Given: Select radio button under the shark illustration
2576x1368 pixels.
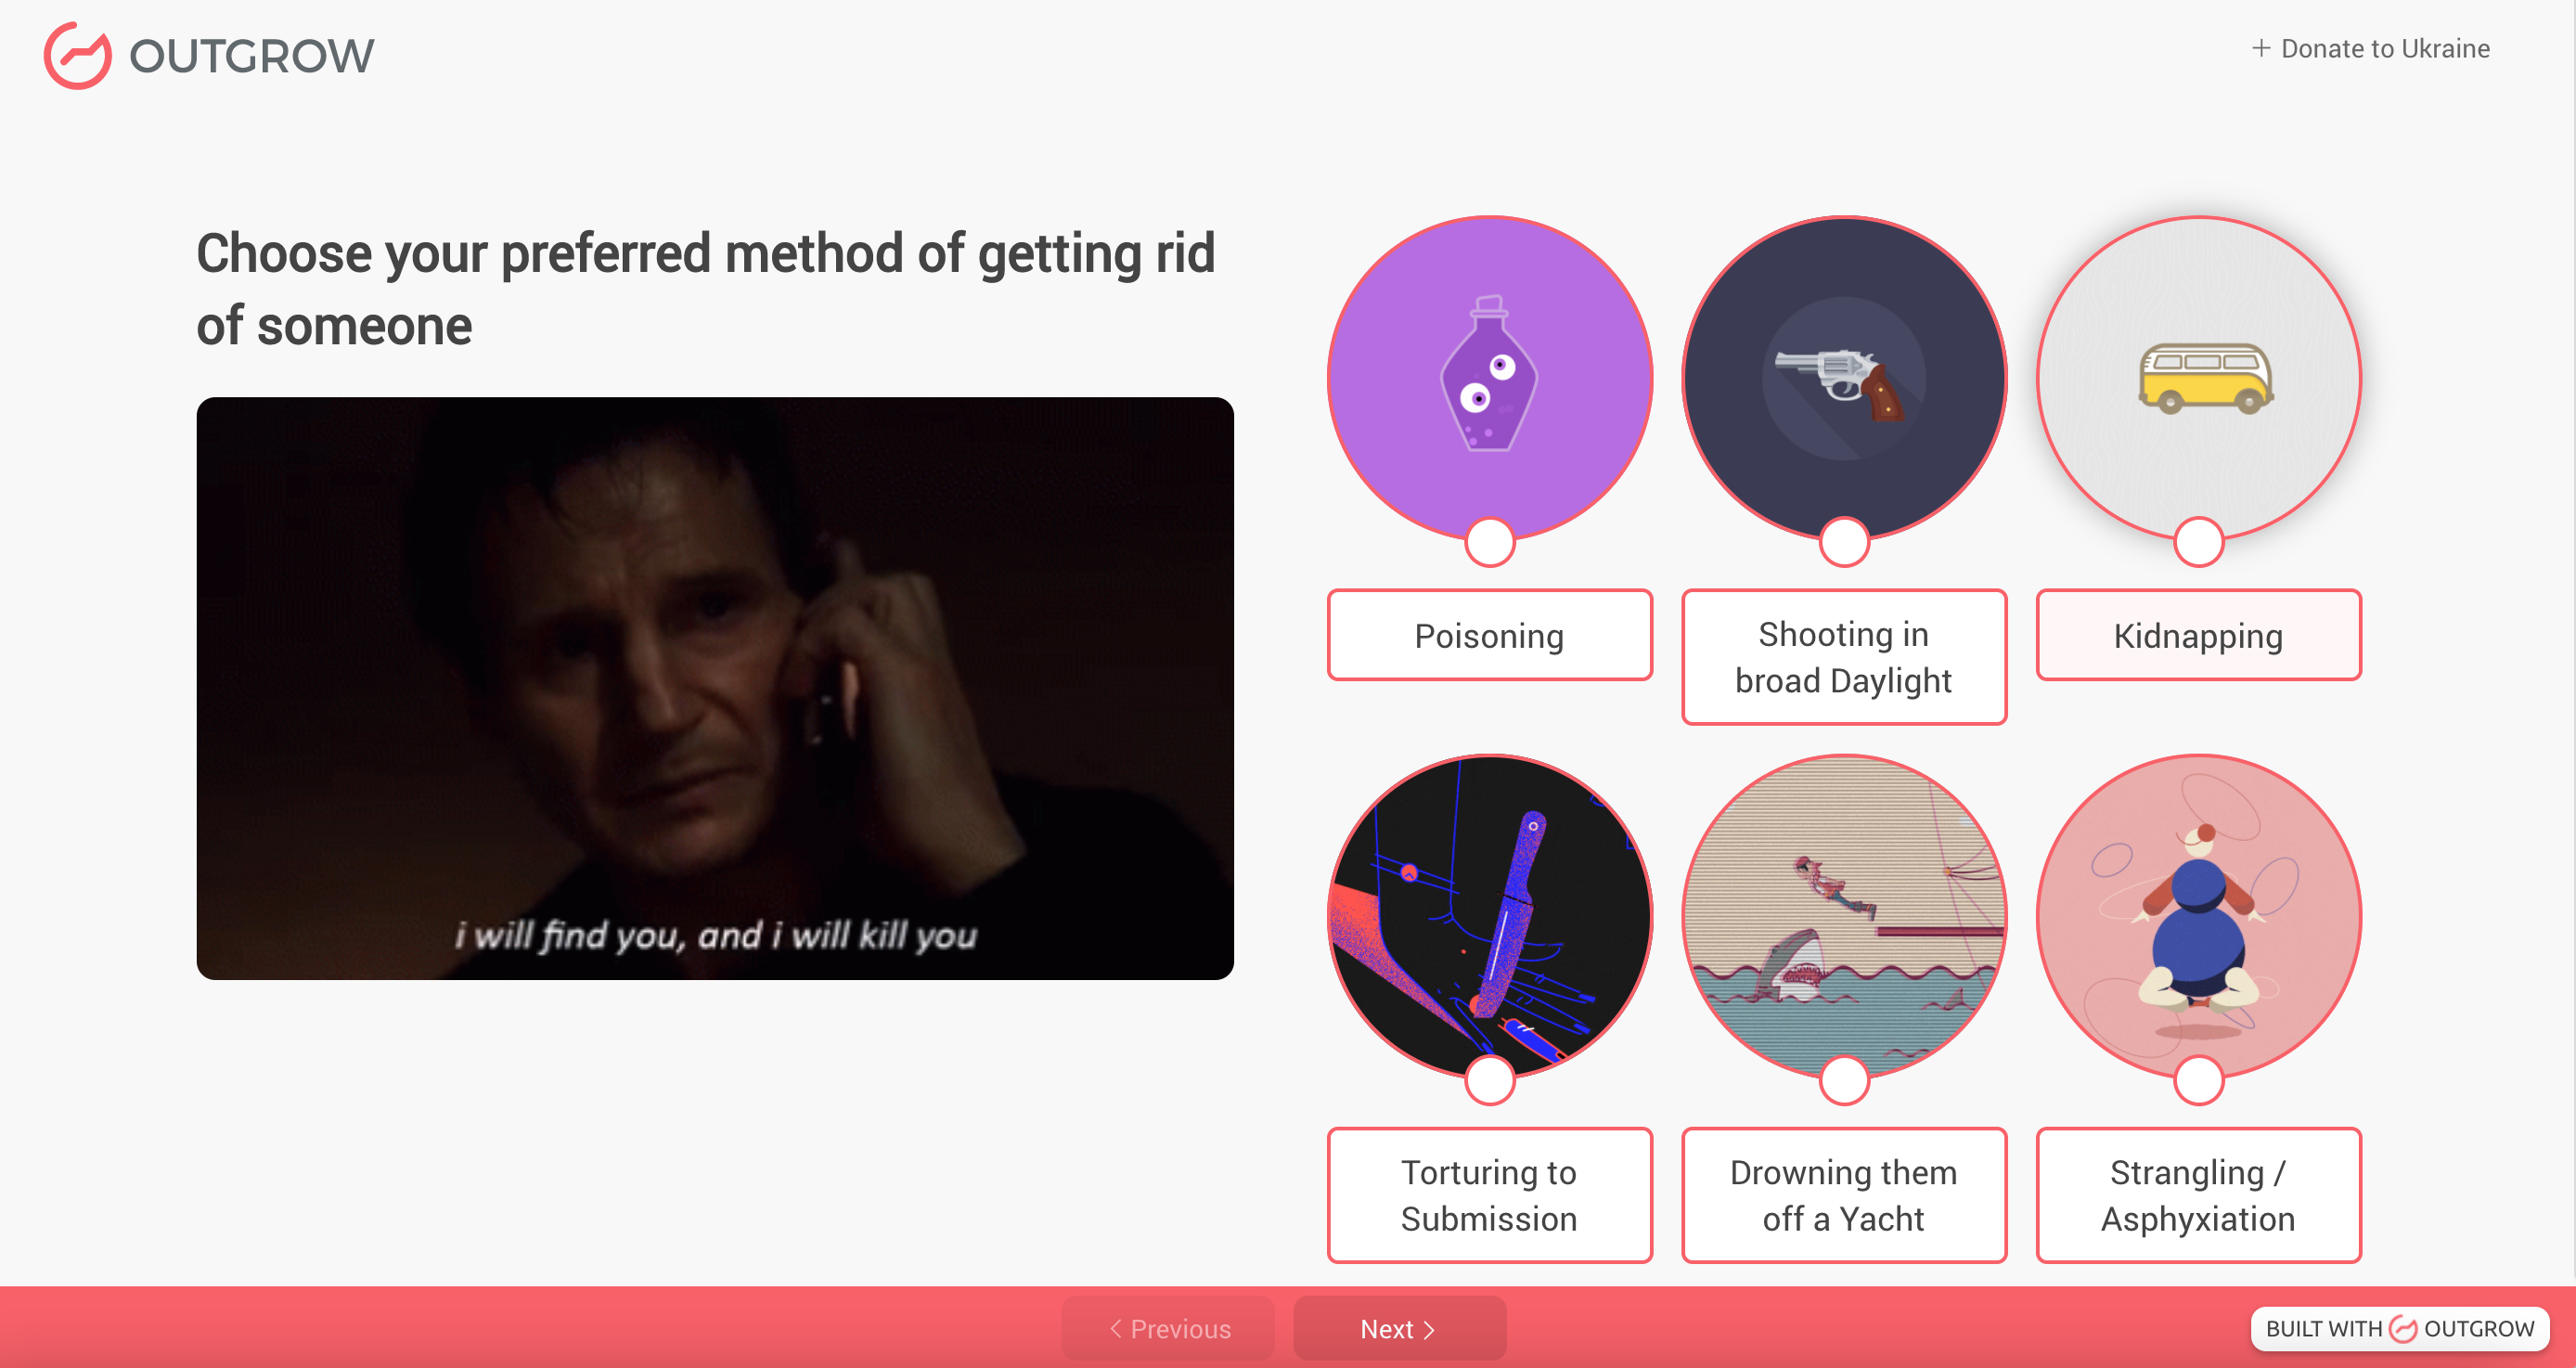Looking at the screenshot, I should click(x=1843, y=1080).
